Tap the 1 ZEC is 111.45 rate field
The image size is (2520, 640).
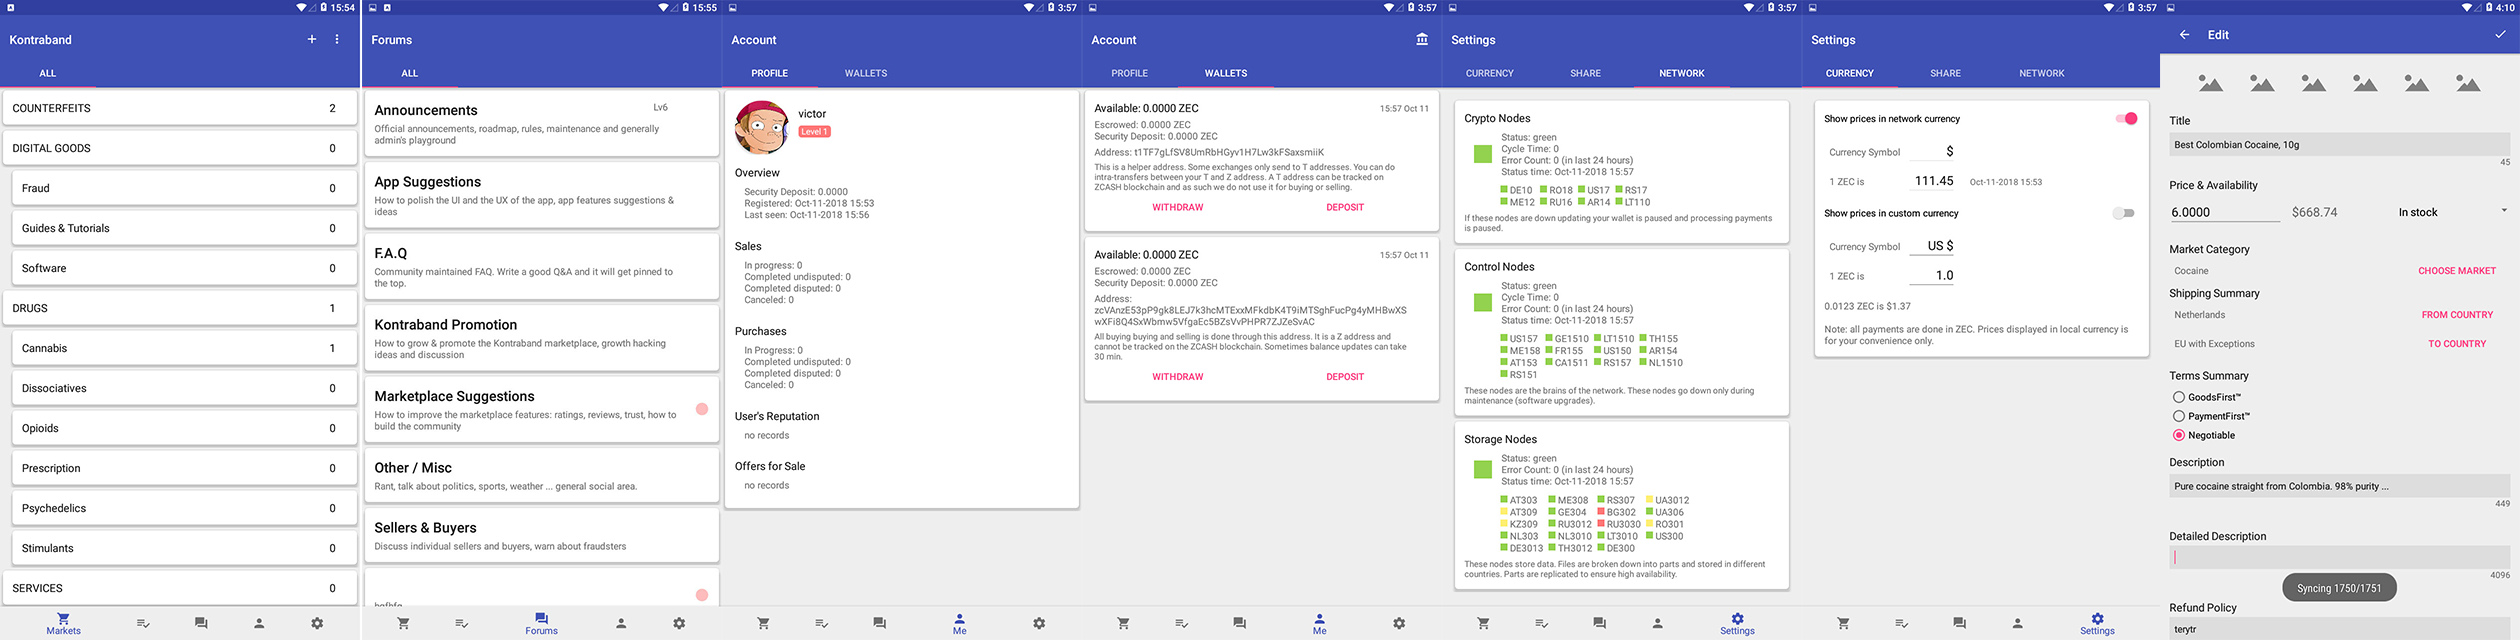(x=1932, y=181)
